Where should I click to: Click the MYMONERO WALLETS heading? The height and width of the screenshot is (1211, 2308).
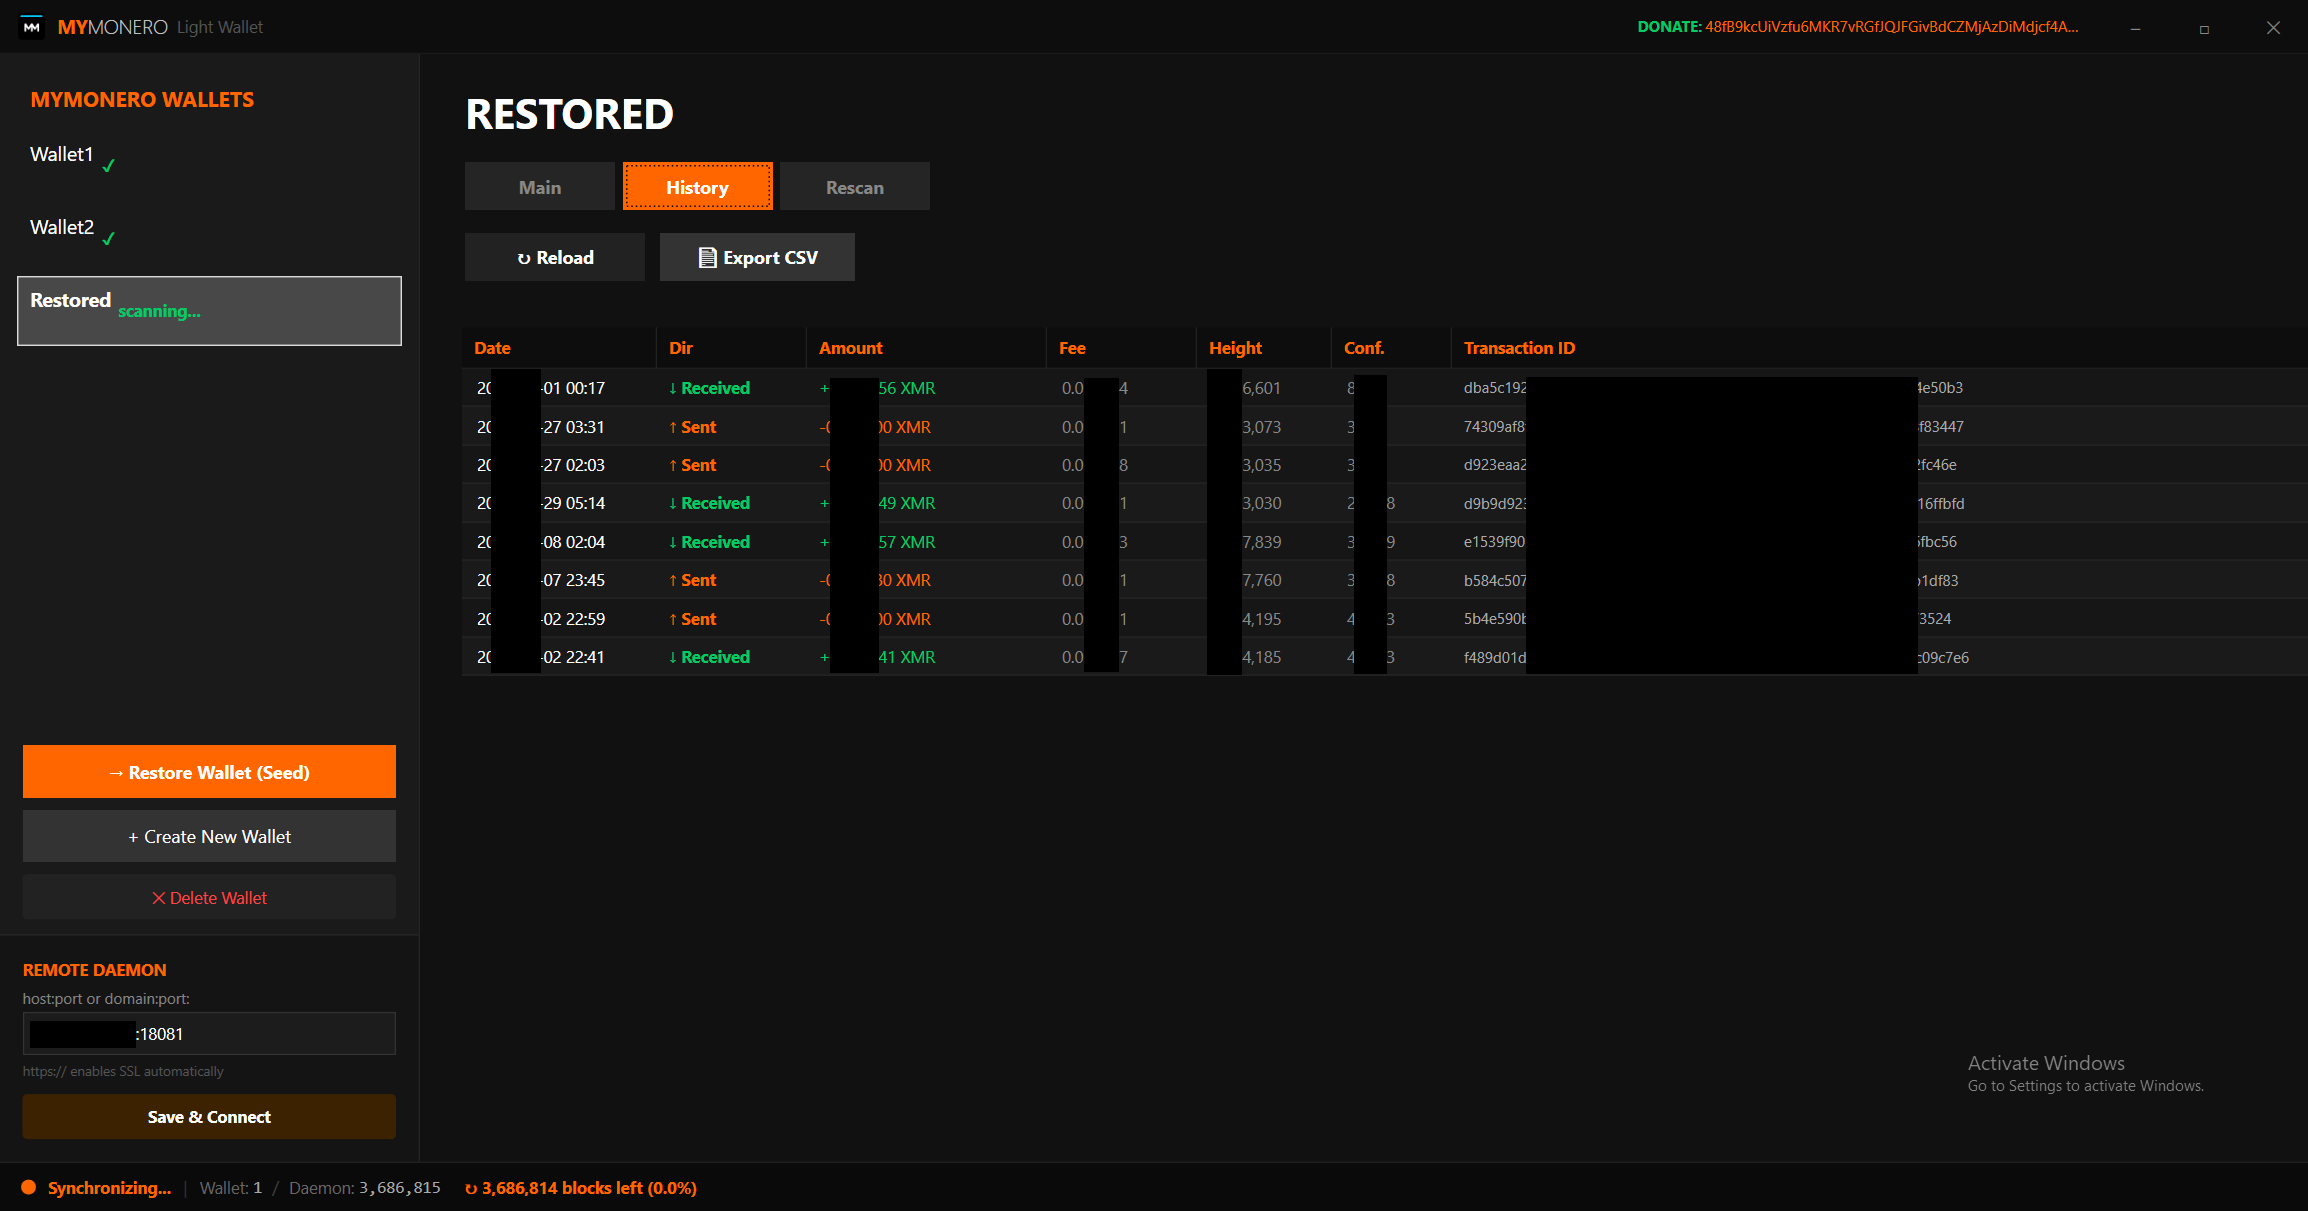[142, 100]
